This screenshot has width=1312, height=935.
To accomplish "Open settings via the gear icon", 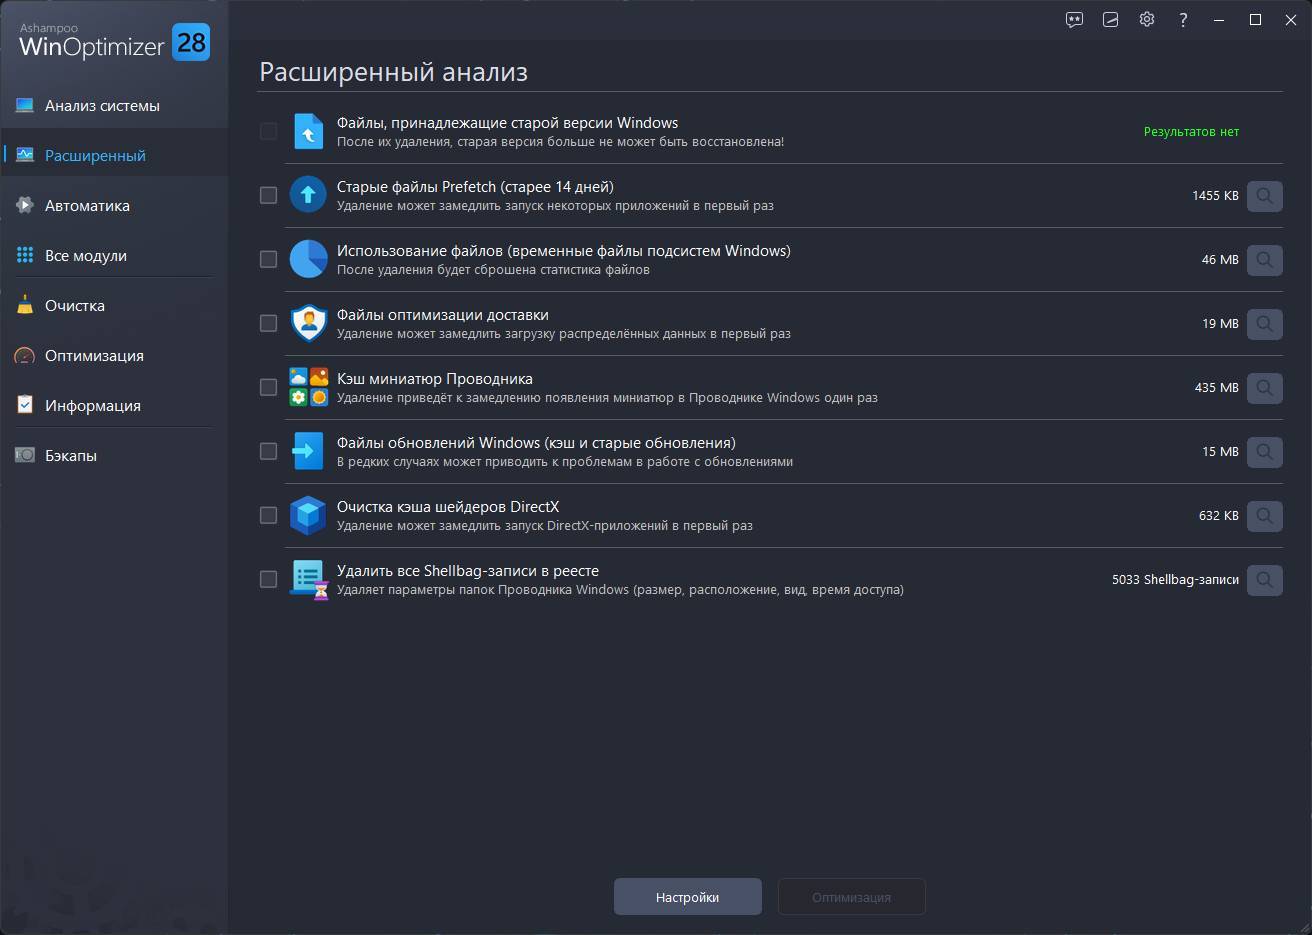I will click(1147, 20).
